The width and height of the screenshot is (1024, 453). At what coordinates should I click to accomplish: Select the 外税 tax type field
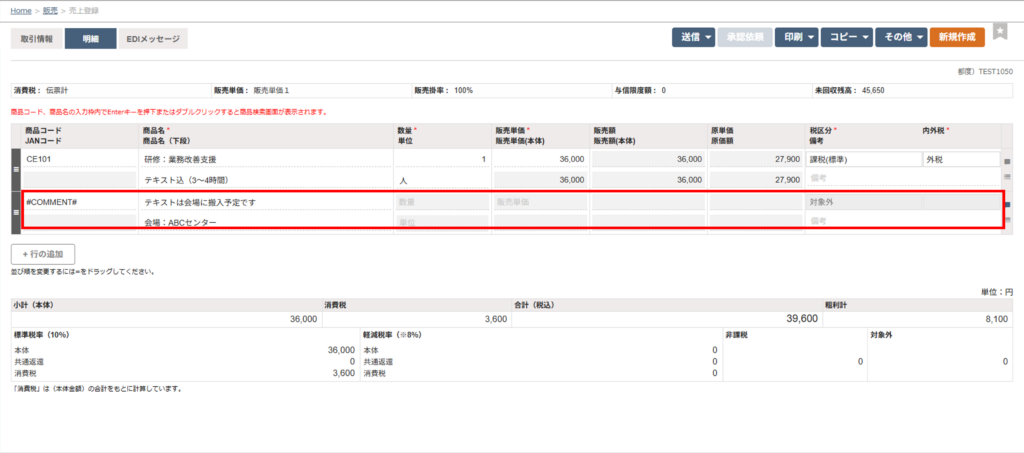[960, 159]
